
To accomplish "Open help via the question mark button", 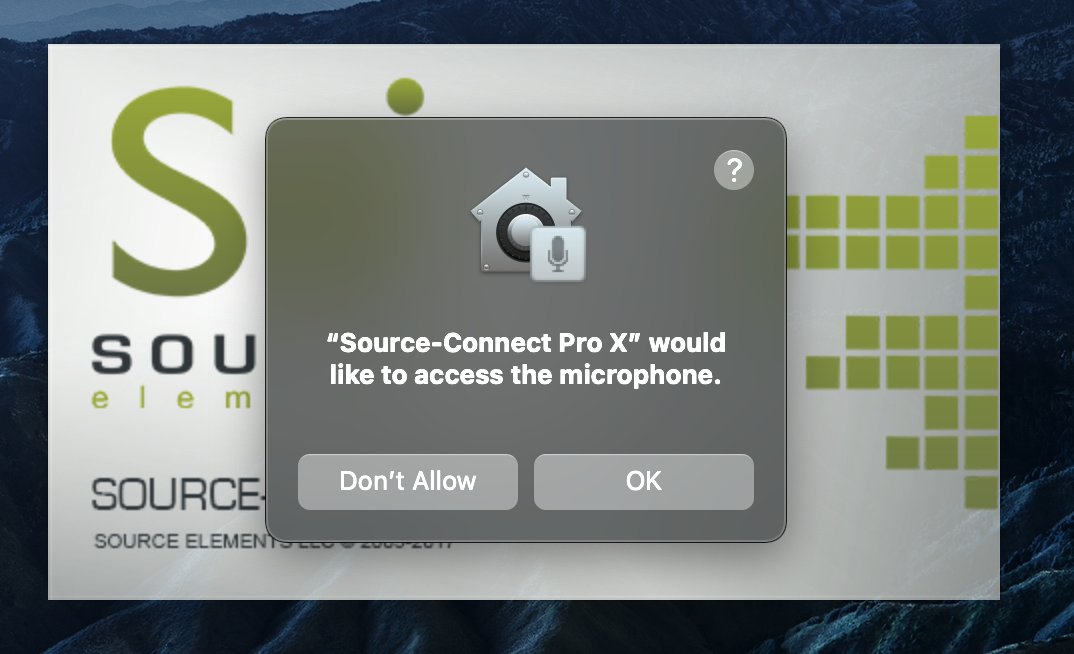I will tap(734, 170).
